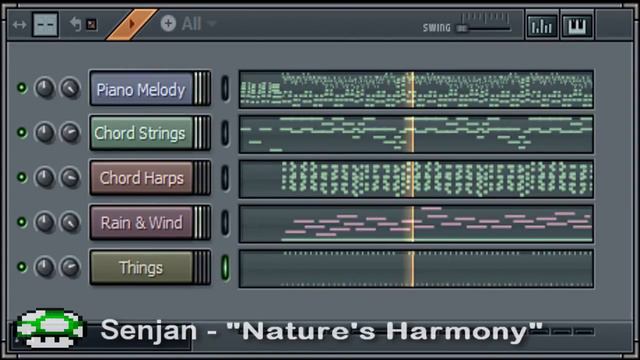Click the green mushroom logo
This screenshot has height=360, width=640.
pyautogui.click(x=50, y=329)
